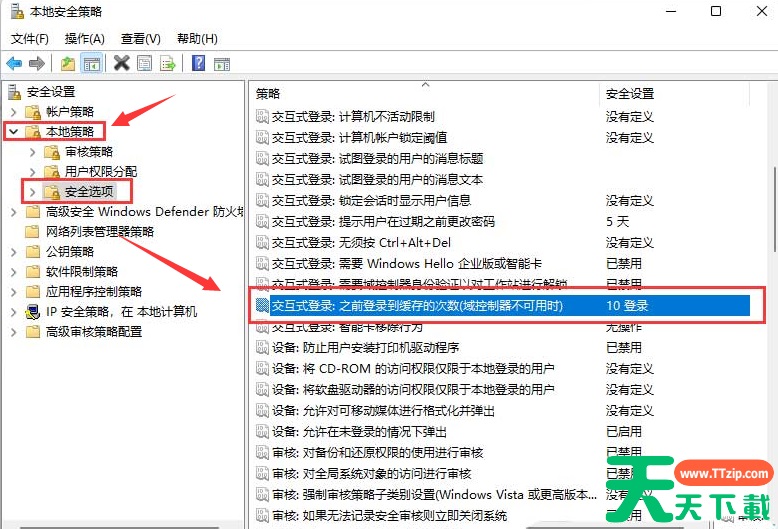Select policy 强制审核策略子类别设置
The image size is (778, 529).
(434, 495)
